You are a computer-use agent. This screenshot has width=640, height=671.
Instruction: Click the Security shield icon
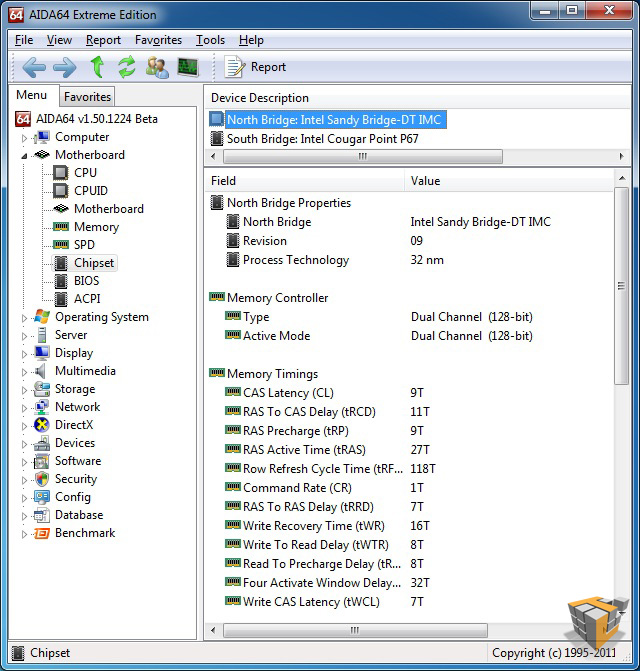coord(42,479)
